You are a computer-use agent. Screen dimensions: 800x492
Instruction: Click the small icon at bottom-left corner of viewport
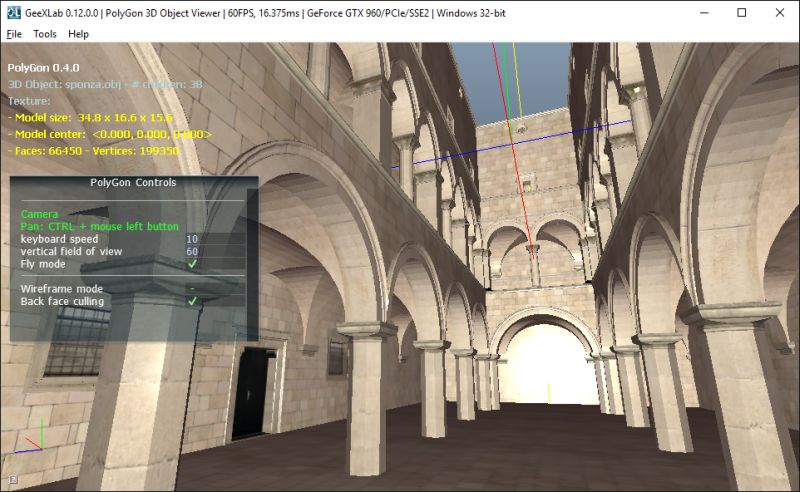(13, 479)
